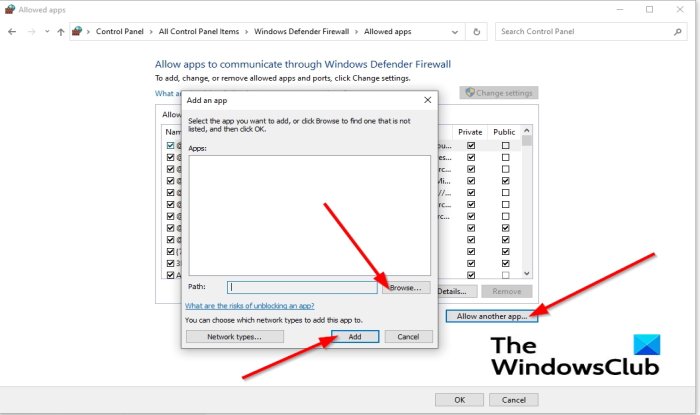Go up one level with up arrow
The height and width of the screenshot is (415, 700).
pyautogui.click(x=61, y=32)
